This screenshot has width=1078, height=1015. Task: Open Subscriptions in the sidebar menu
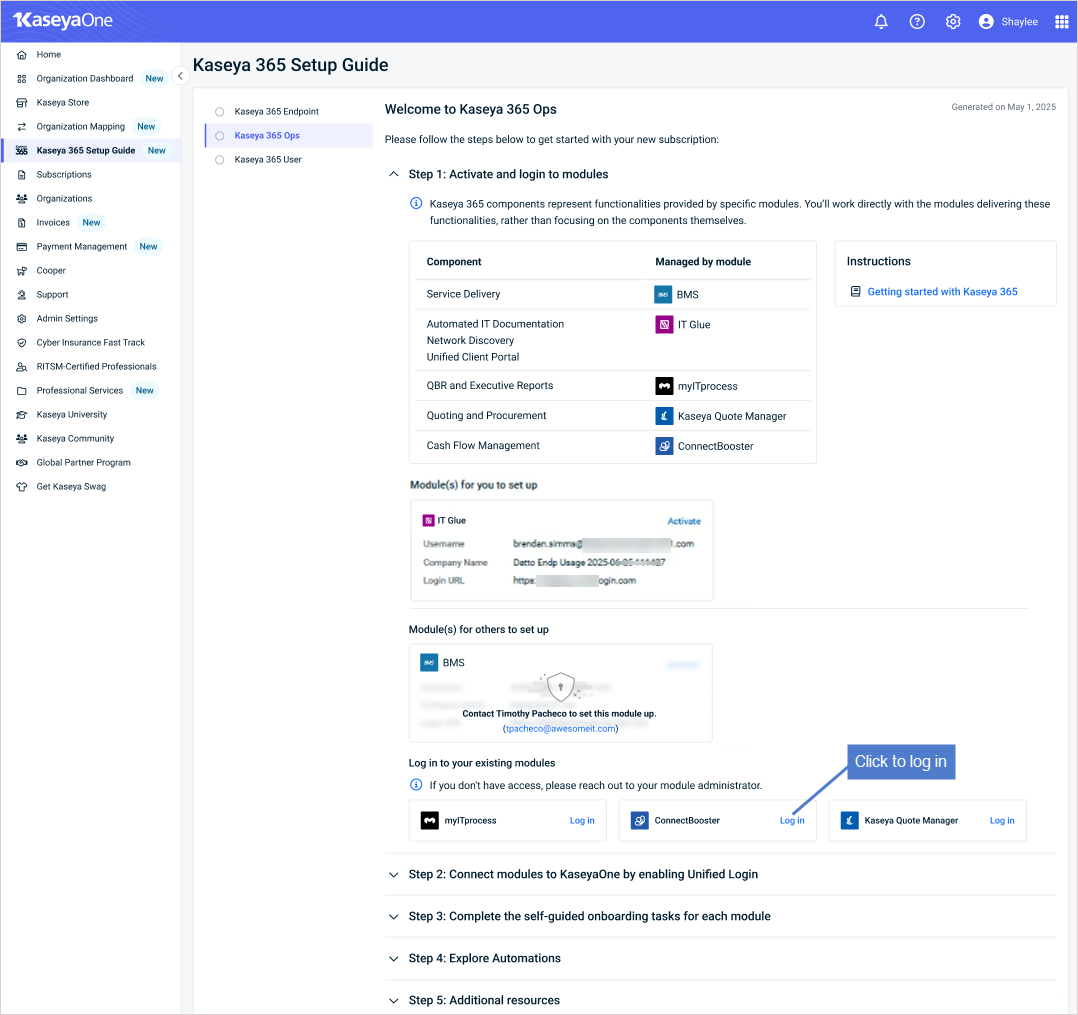pos(64,175)
